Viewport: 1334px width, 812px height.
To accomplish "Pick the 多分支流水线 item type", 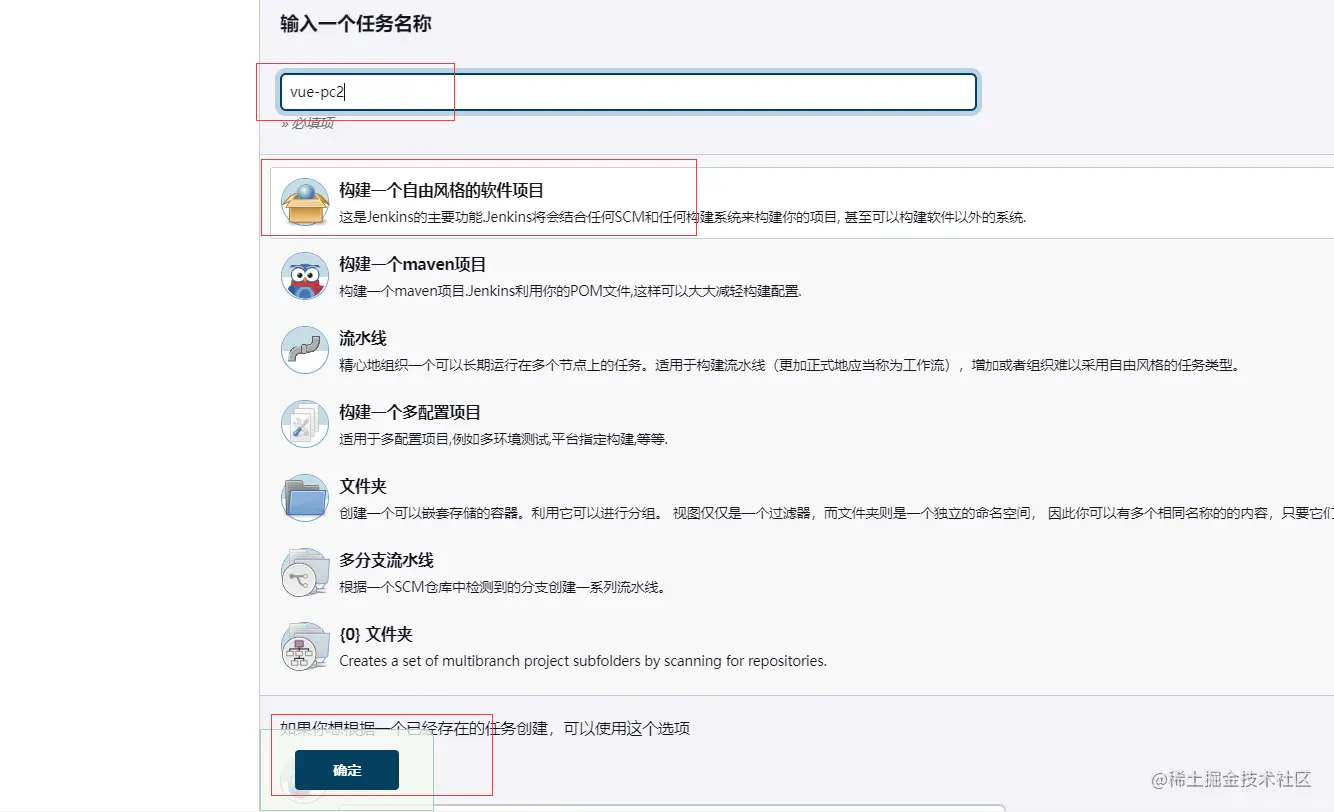I will click(x=386, y=560).
